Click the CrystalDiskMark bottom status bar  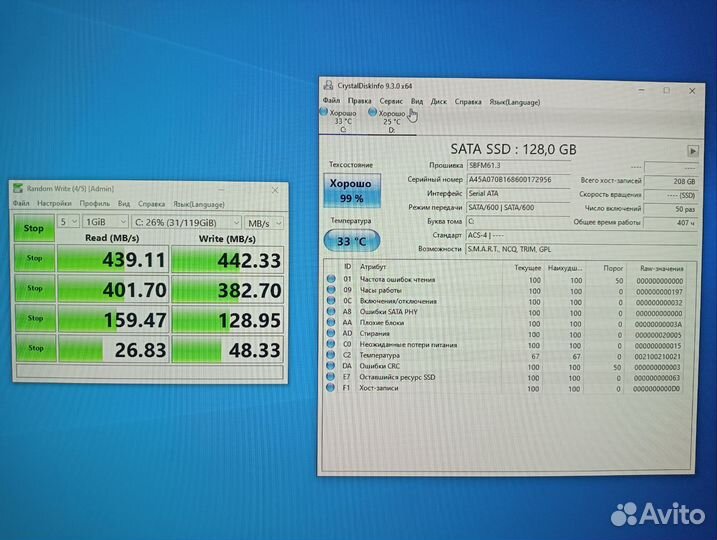tap(150, 372)
